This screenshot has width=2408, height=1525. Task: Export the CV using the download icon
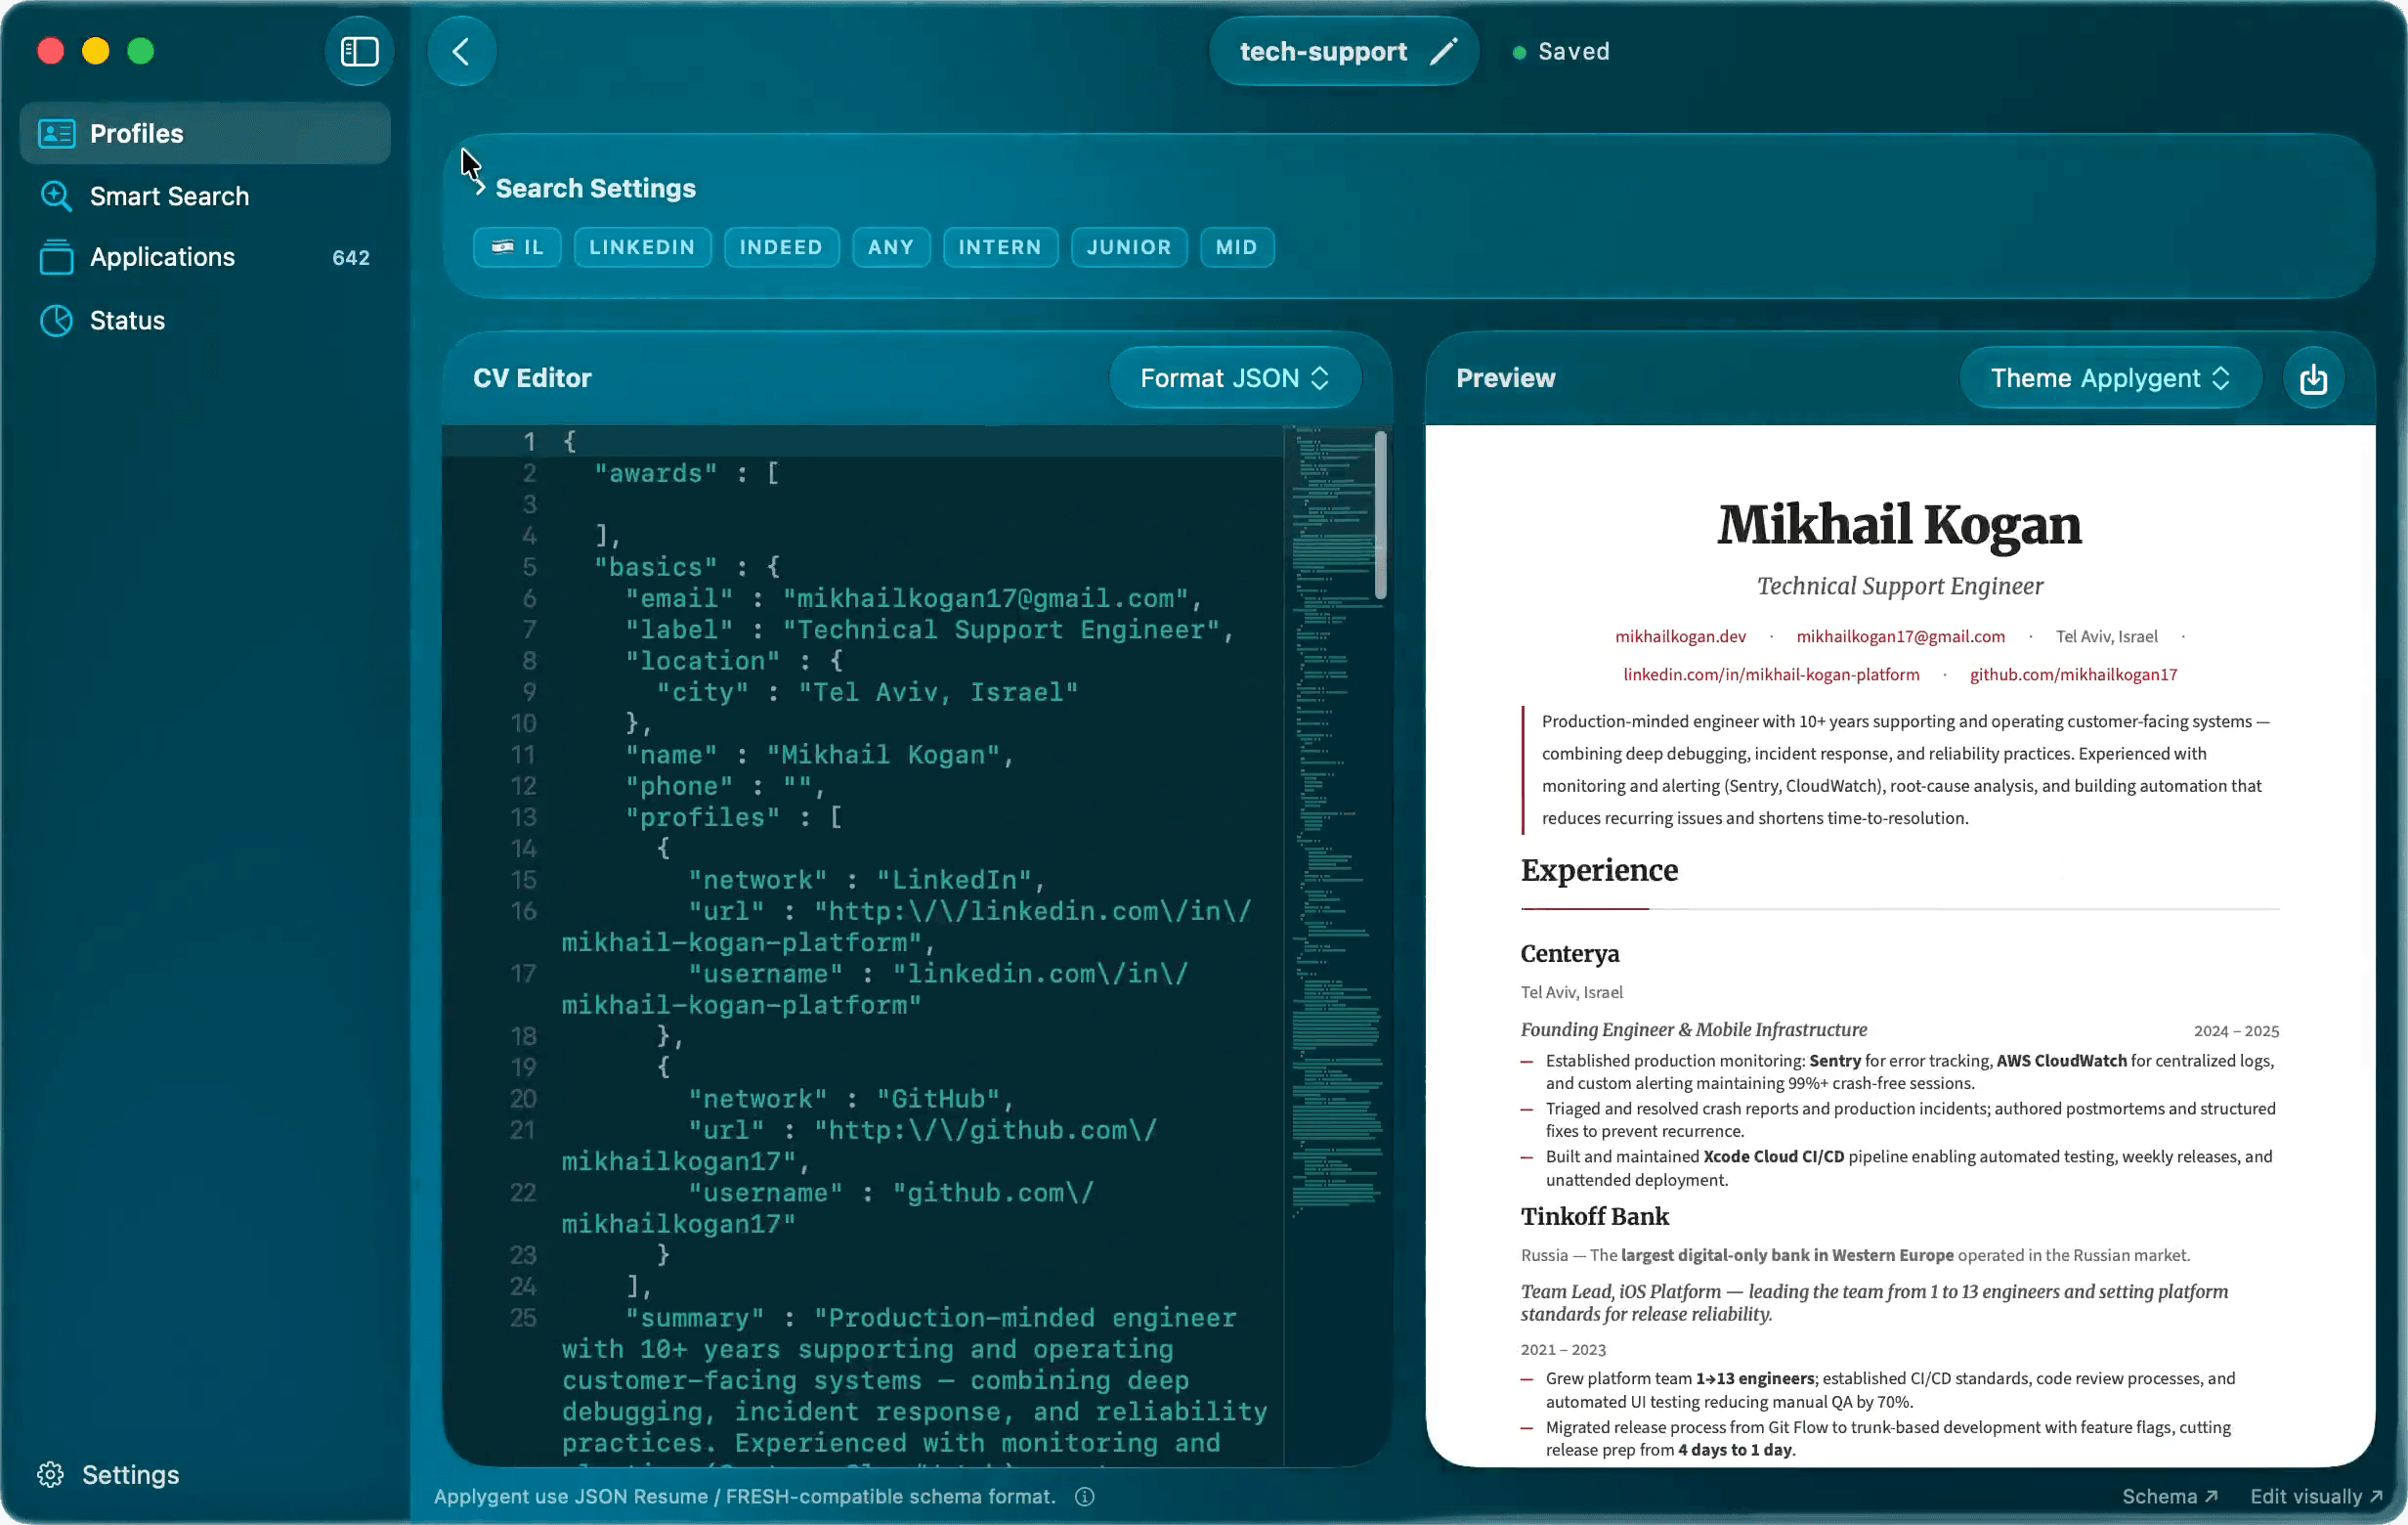pyautogui.click(x=2313, y=378)
